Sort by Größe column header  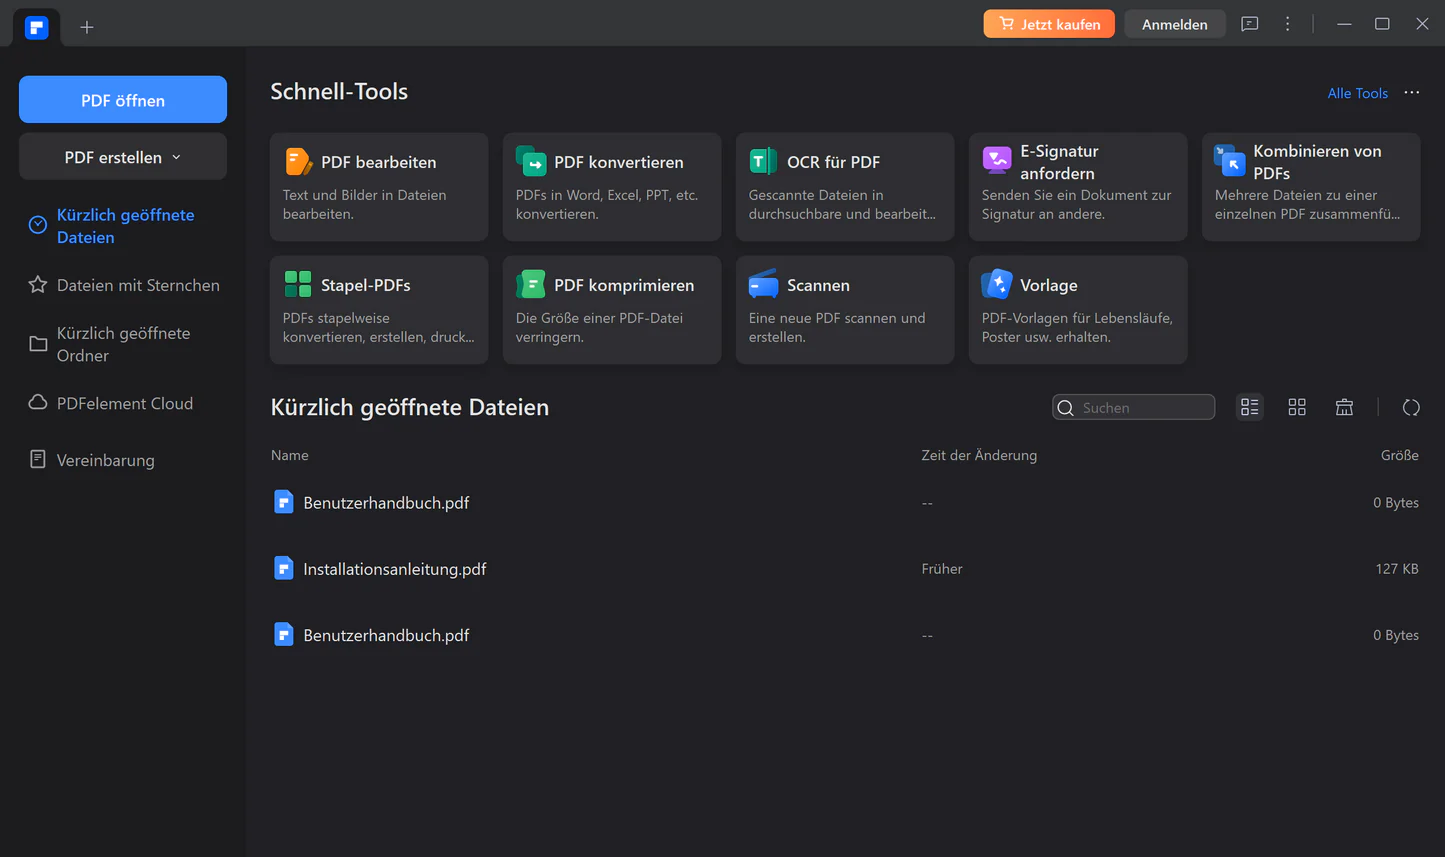coord(1399,455)
